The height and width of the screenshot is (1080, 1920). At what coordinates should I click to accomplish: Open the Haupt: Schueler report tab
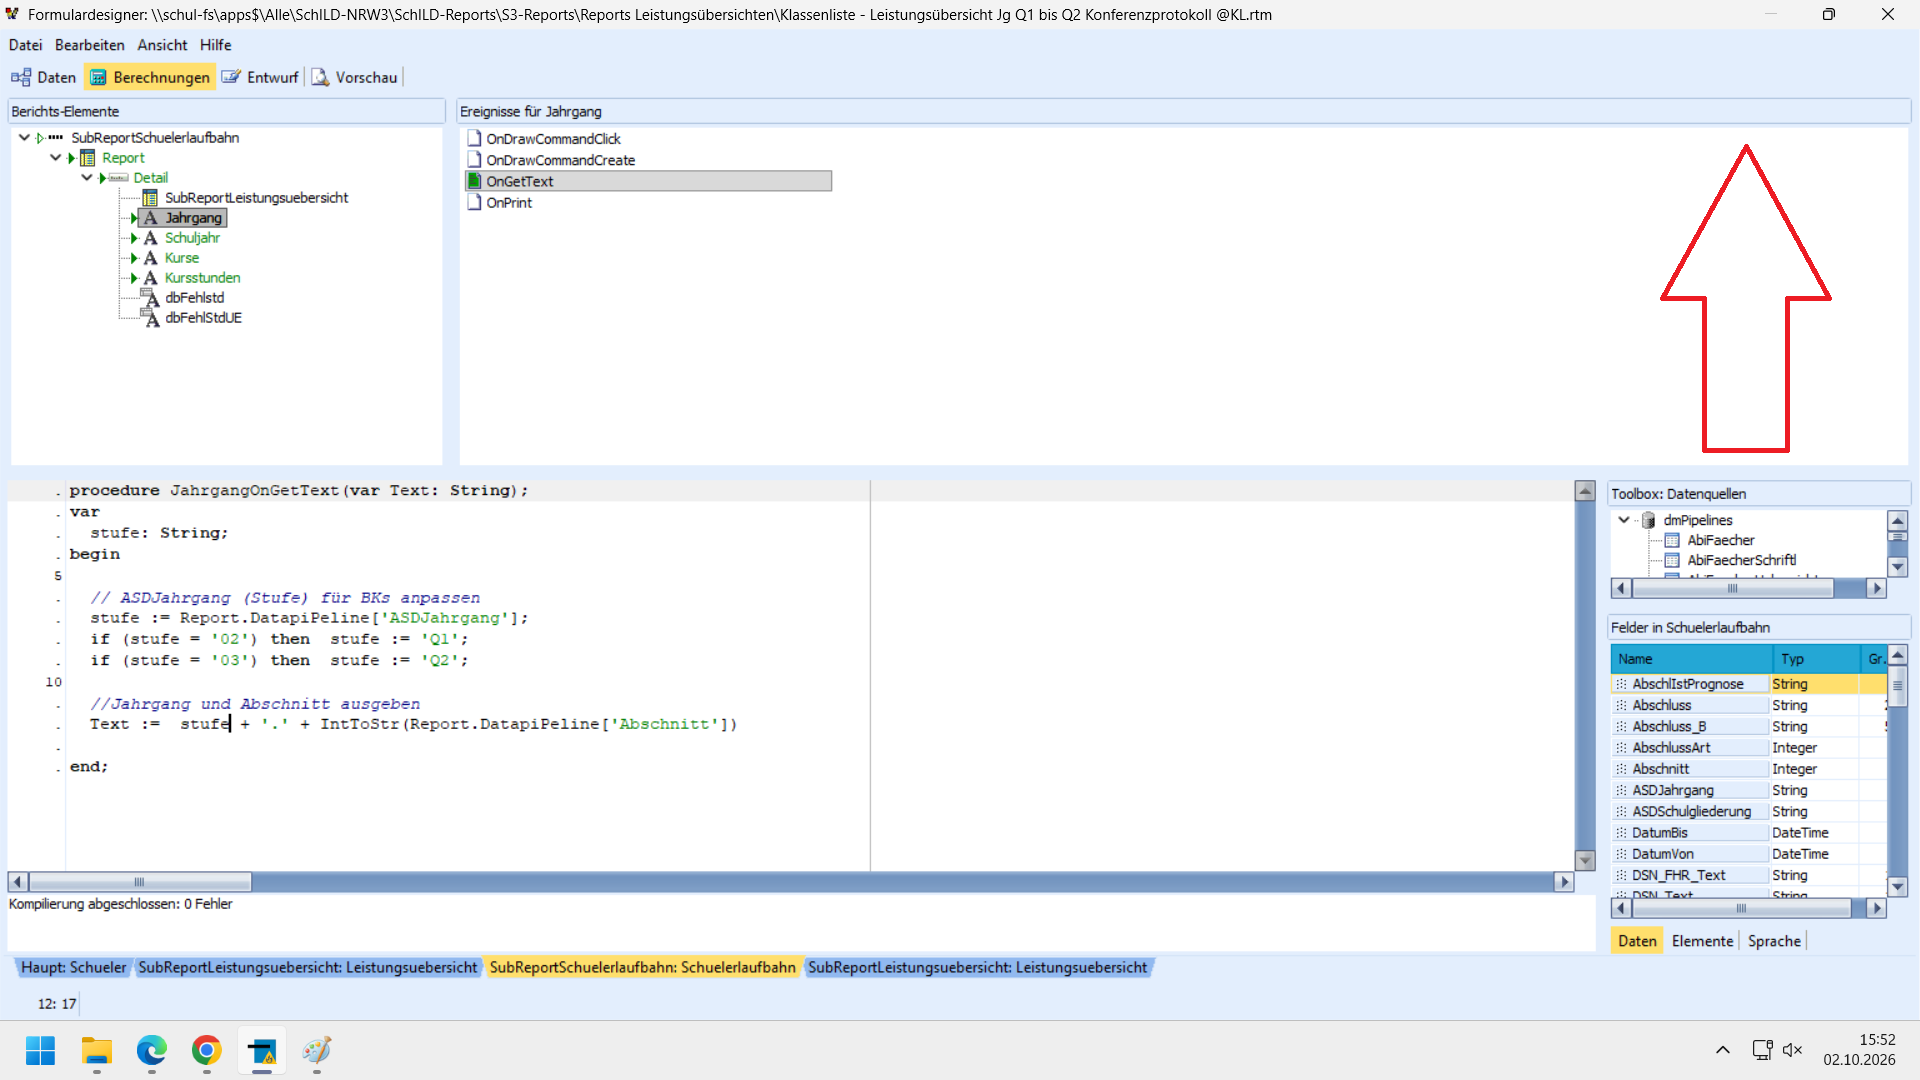(x=73, y=967)
